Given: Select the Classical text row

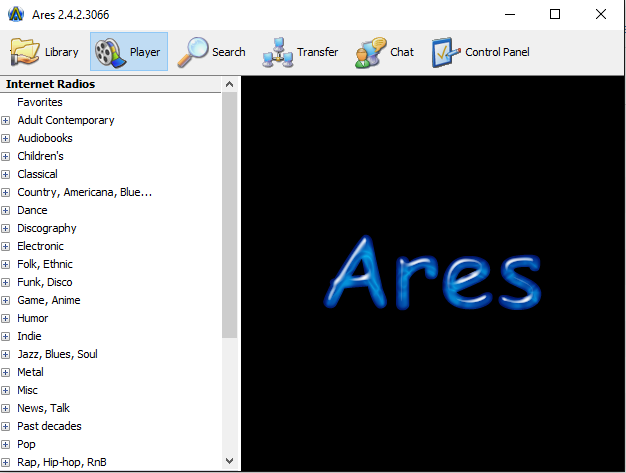Looking at the screenshot, I should click(x=38, y=174).
